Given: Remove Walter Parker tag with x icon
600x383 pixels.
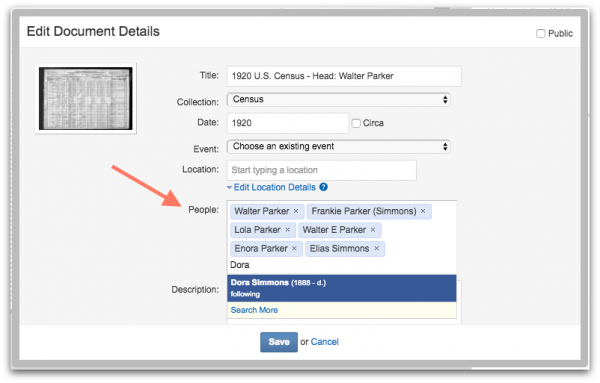Looking at the screenshot, I should (x=296, y=211).
